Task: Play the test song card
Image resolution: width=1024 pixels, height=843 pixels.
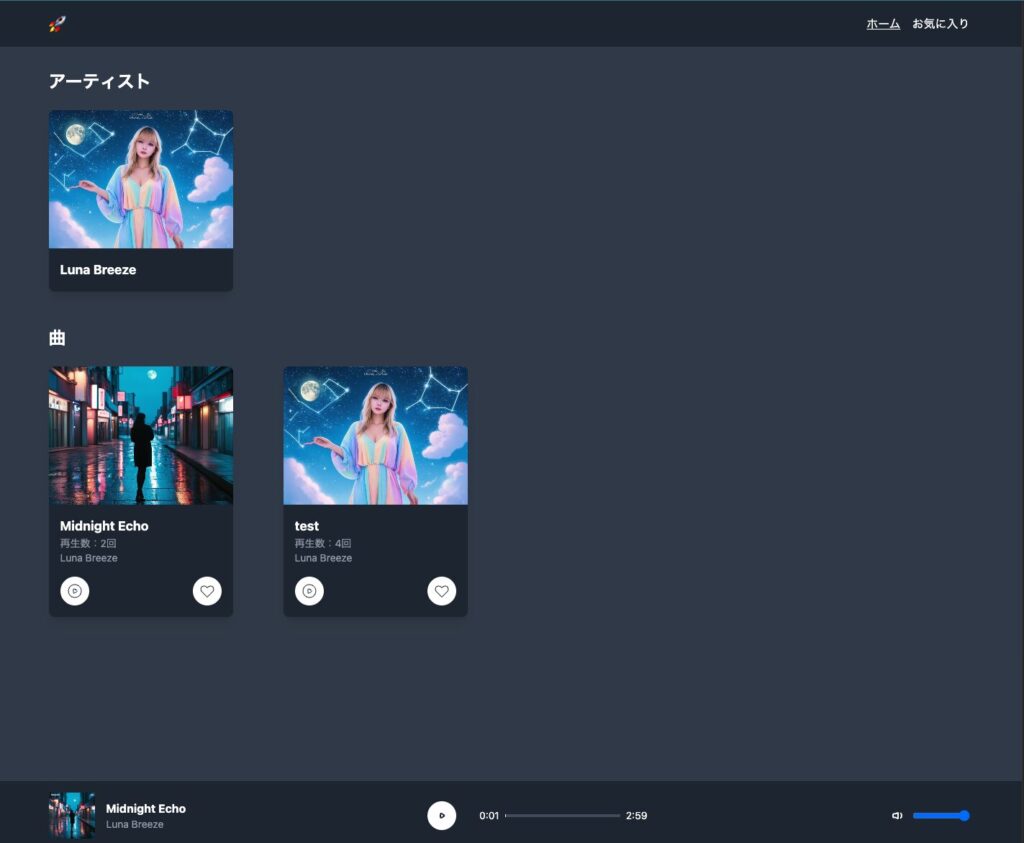Action: click(x=310, y=591)
